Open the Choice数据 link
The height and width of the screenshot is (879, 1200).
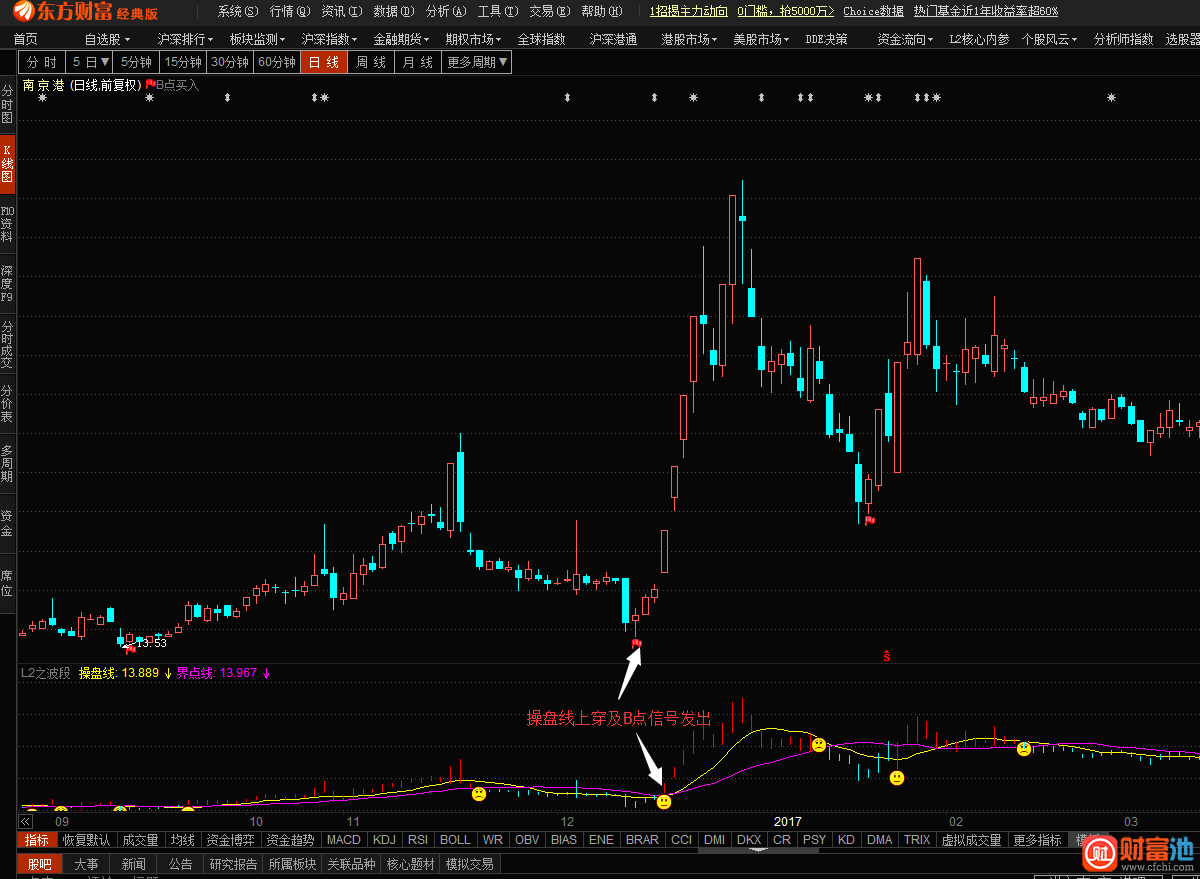pyautogui.click(x=873, y=11)
